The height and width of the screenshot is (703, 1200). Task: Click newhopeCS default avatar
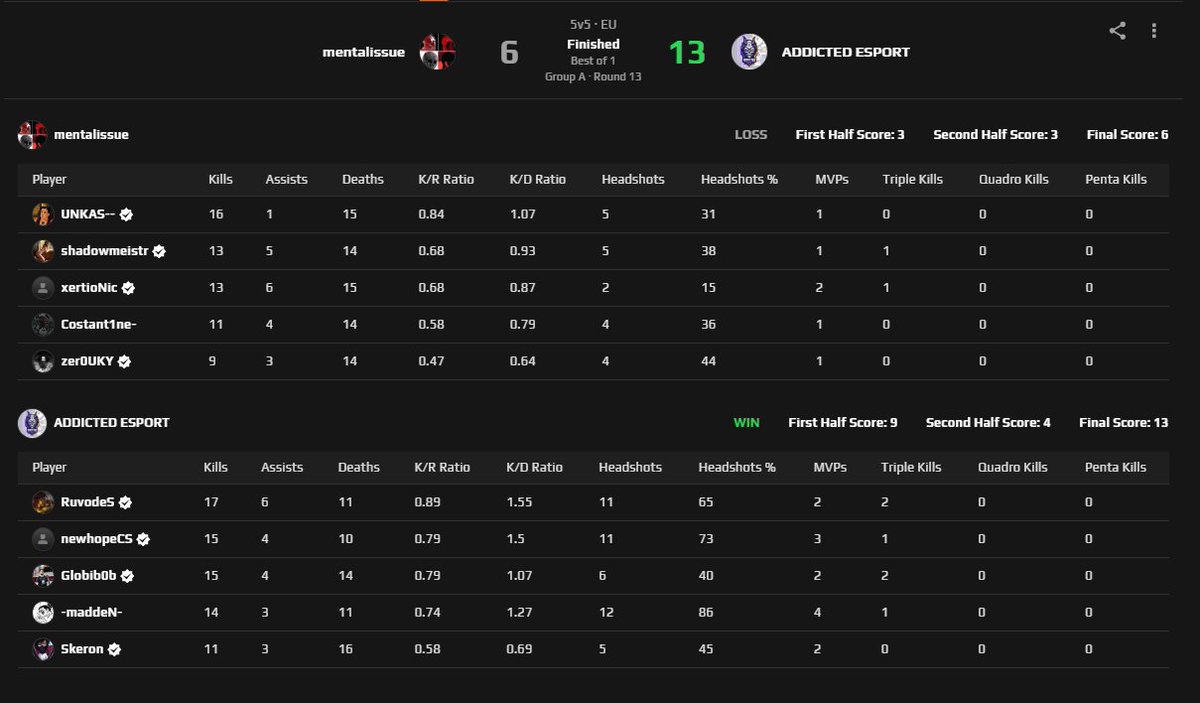[43, 539]
